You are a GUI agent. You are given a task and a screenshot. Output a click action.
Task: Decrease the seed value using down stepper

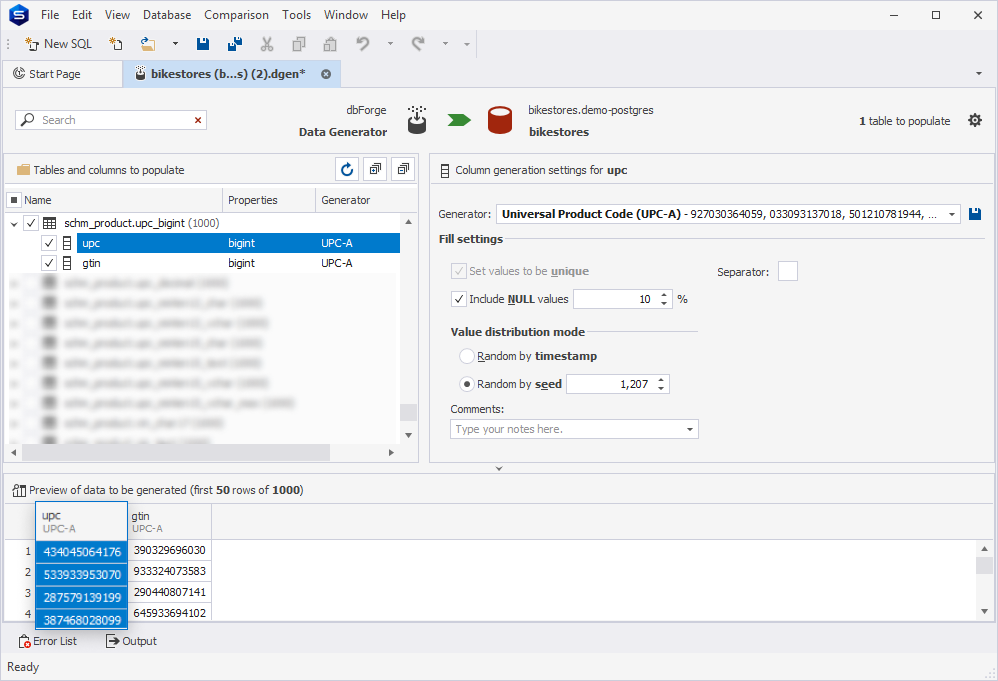pos(661,388)
